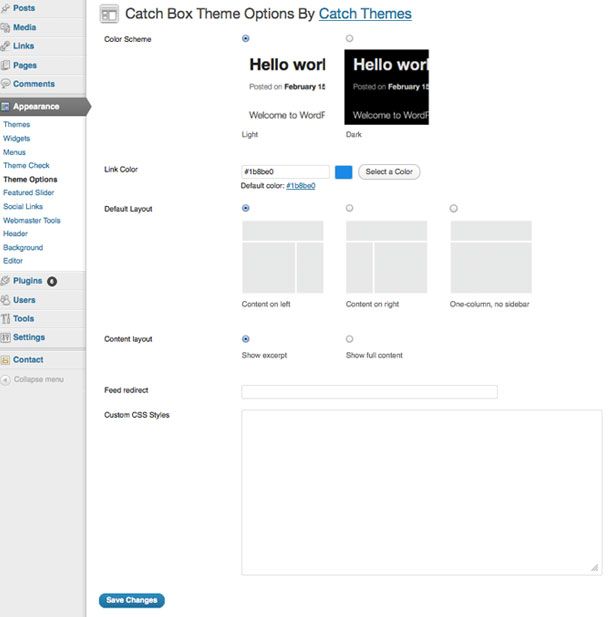The height and width of the screenshot is (617, 608).
Task: Choose One-column no sidebar radio
Action: tap(454, 208)
